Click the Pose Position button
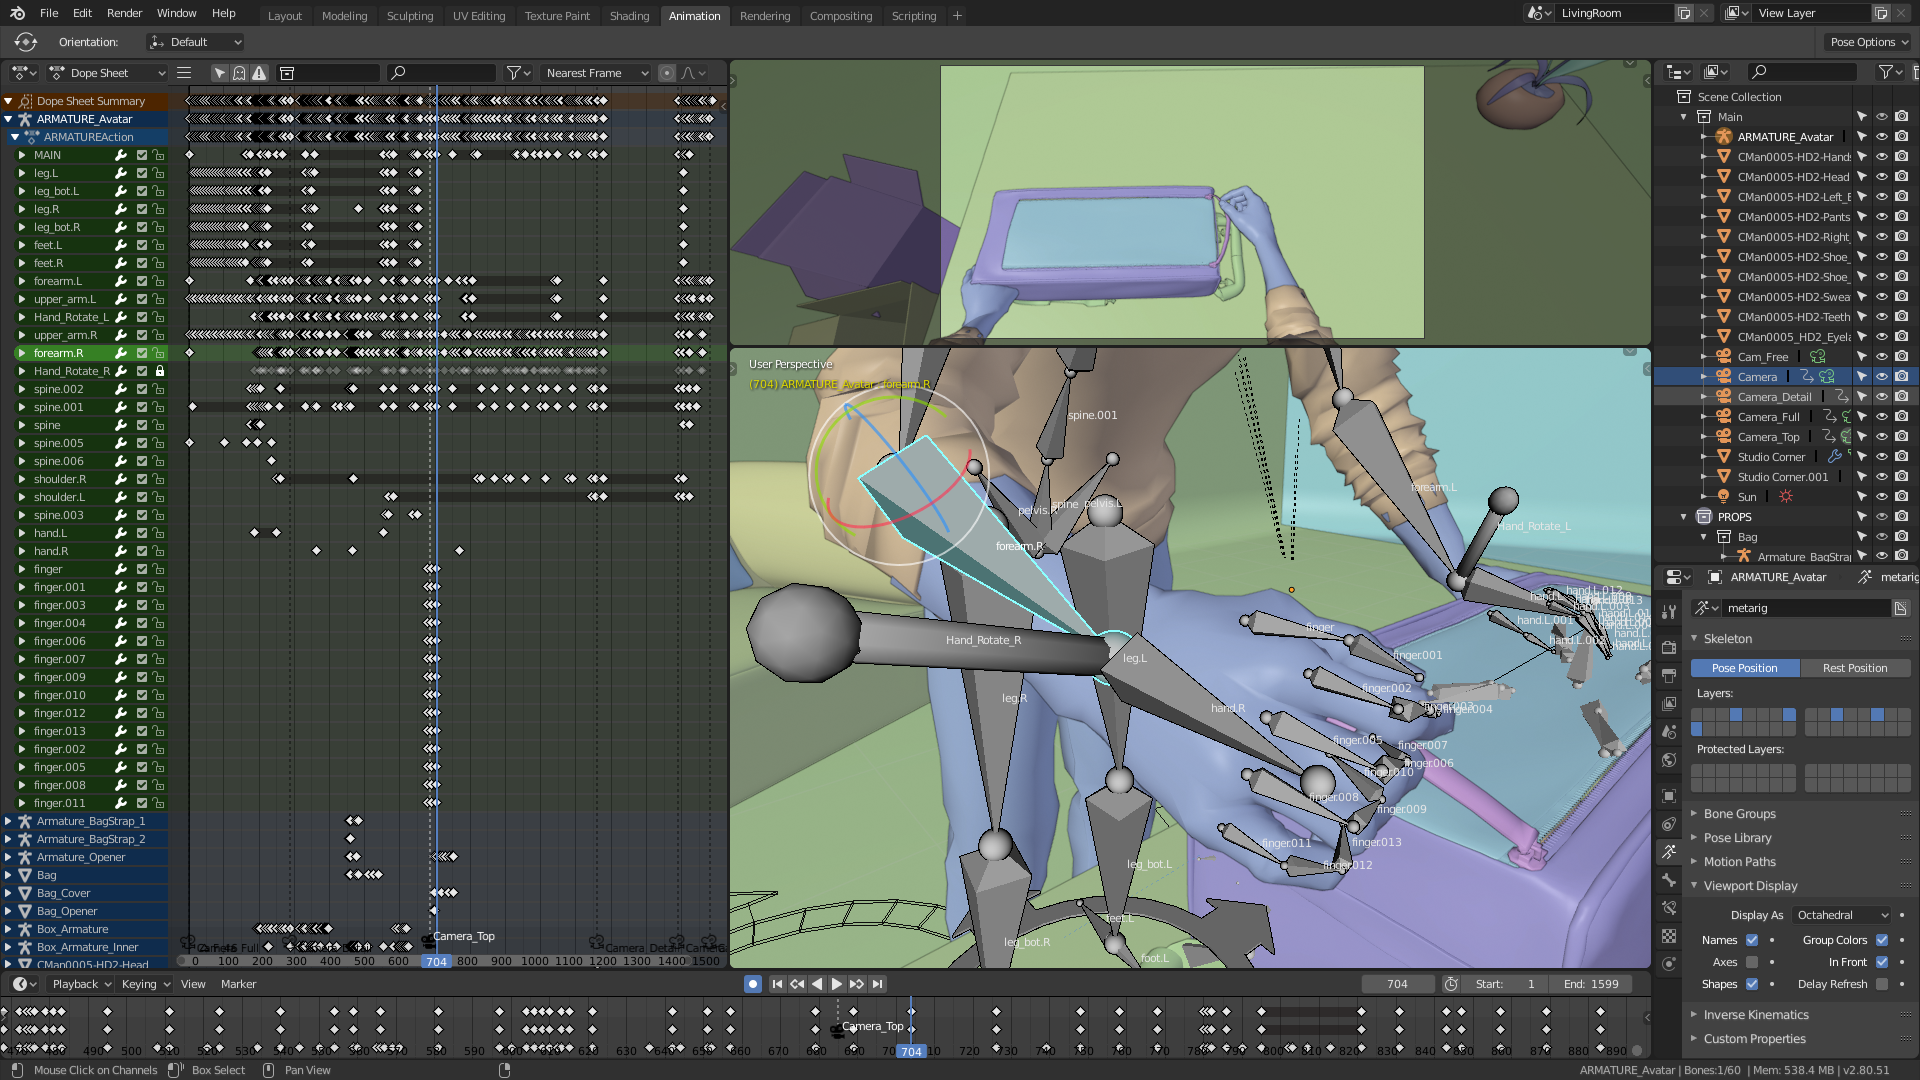 [1744, 668]
